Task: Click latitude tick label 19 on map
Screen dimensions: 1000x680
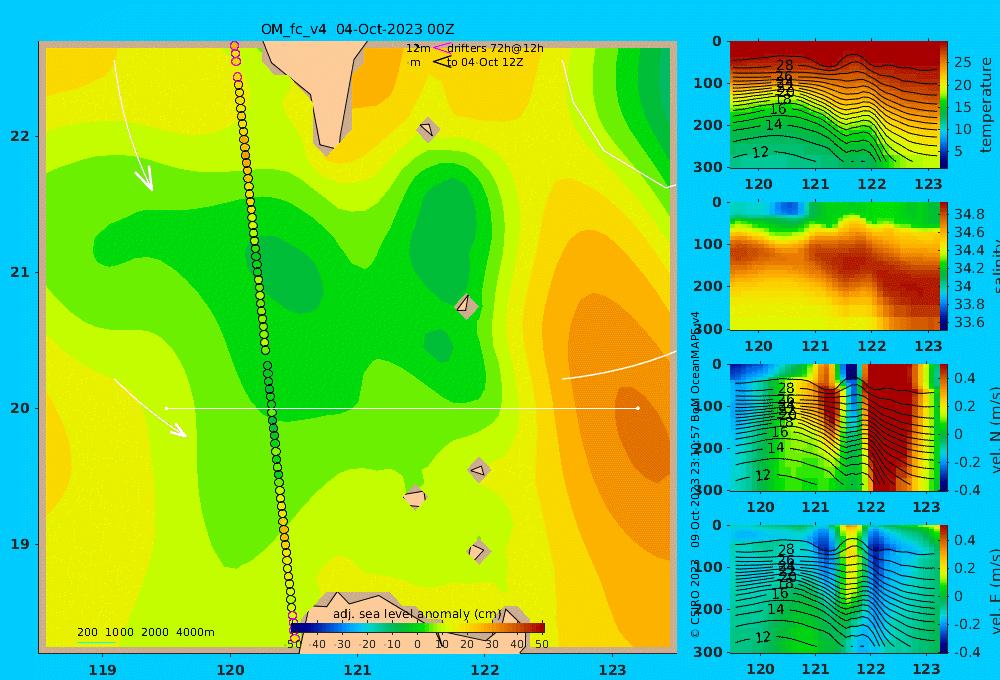Action: (20, 544)
